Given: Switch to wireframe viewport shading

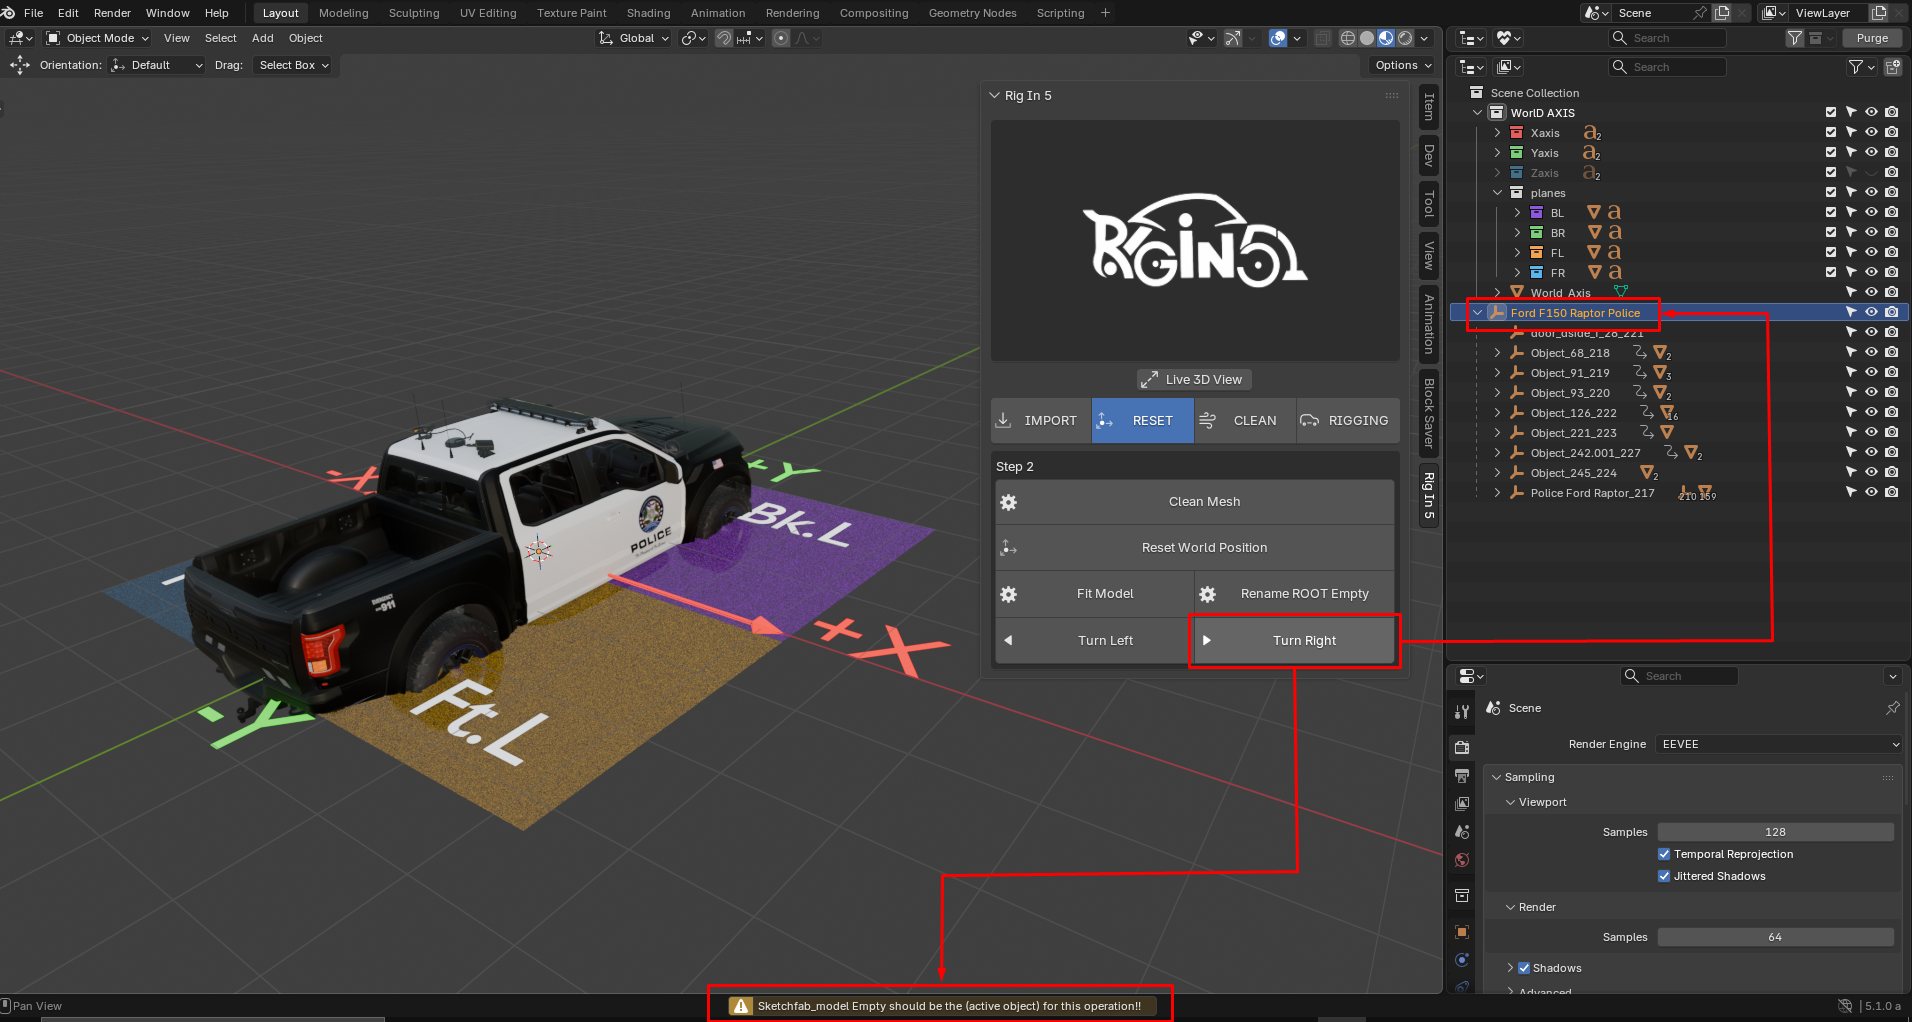Looking at the screenshot, I should 1348,38.
